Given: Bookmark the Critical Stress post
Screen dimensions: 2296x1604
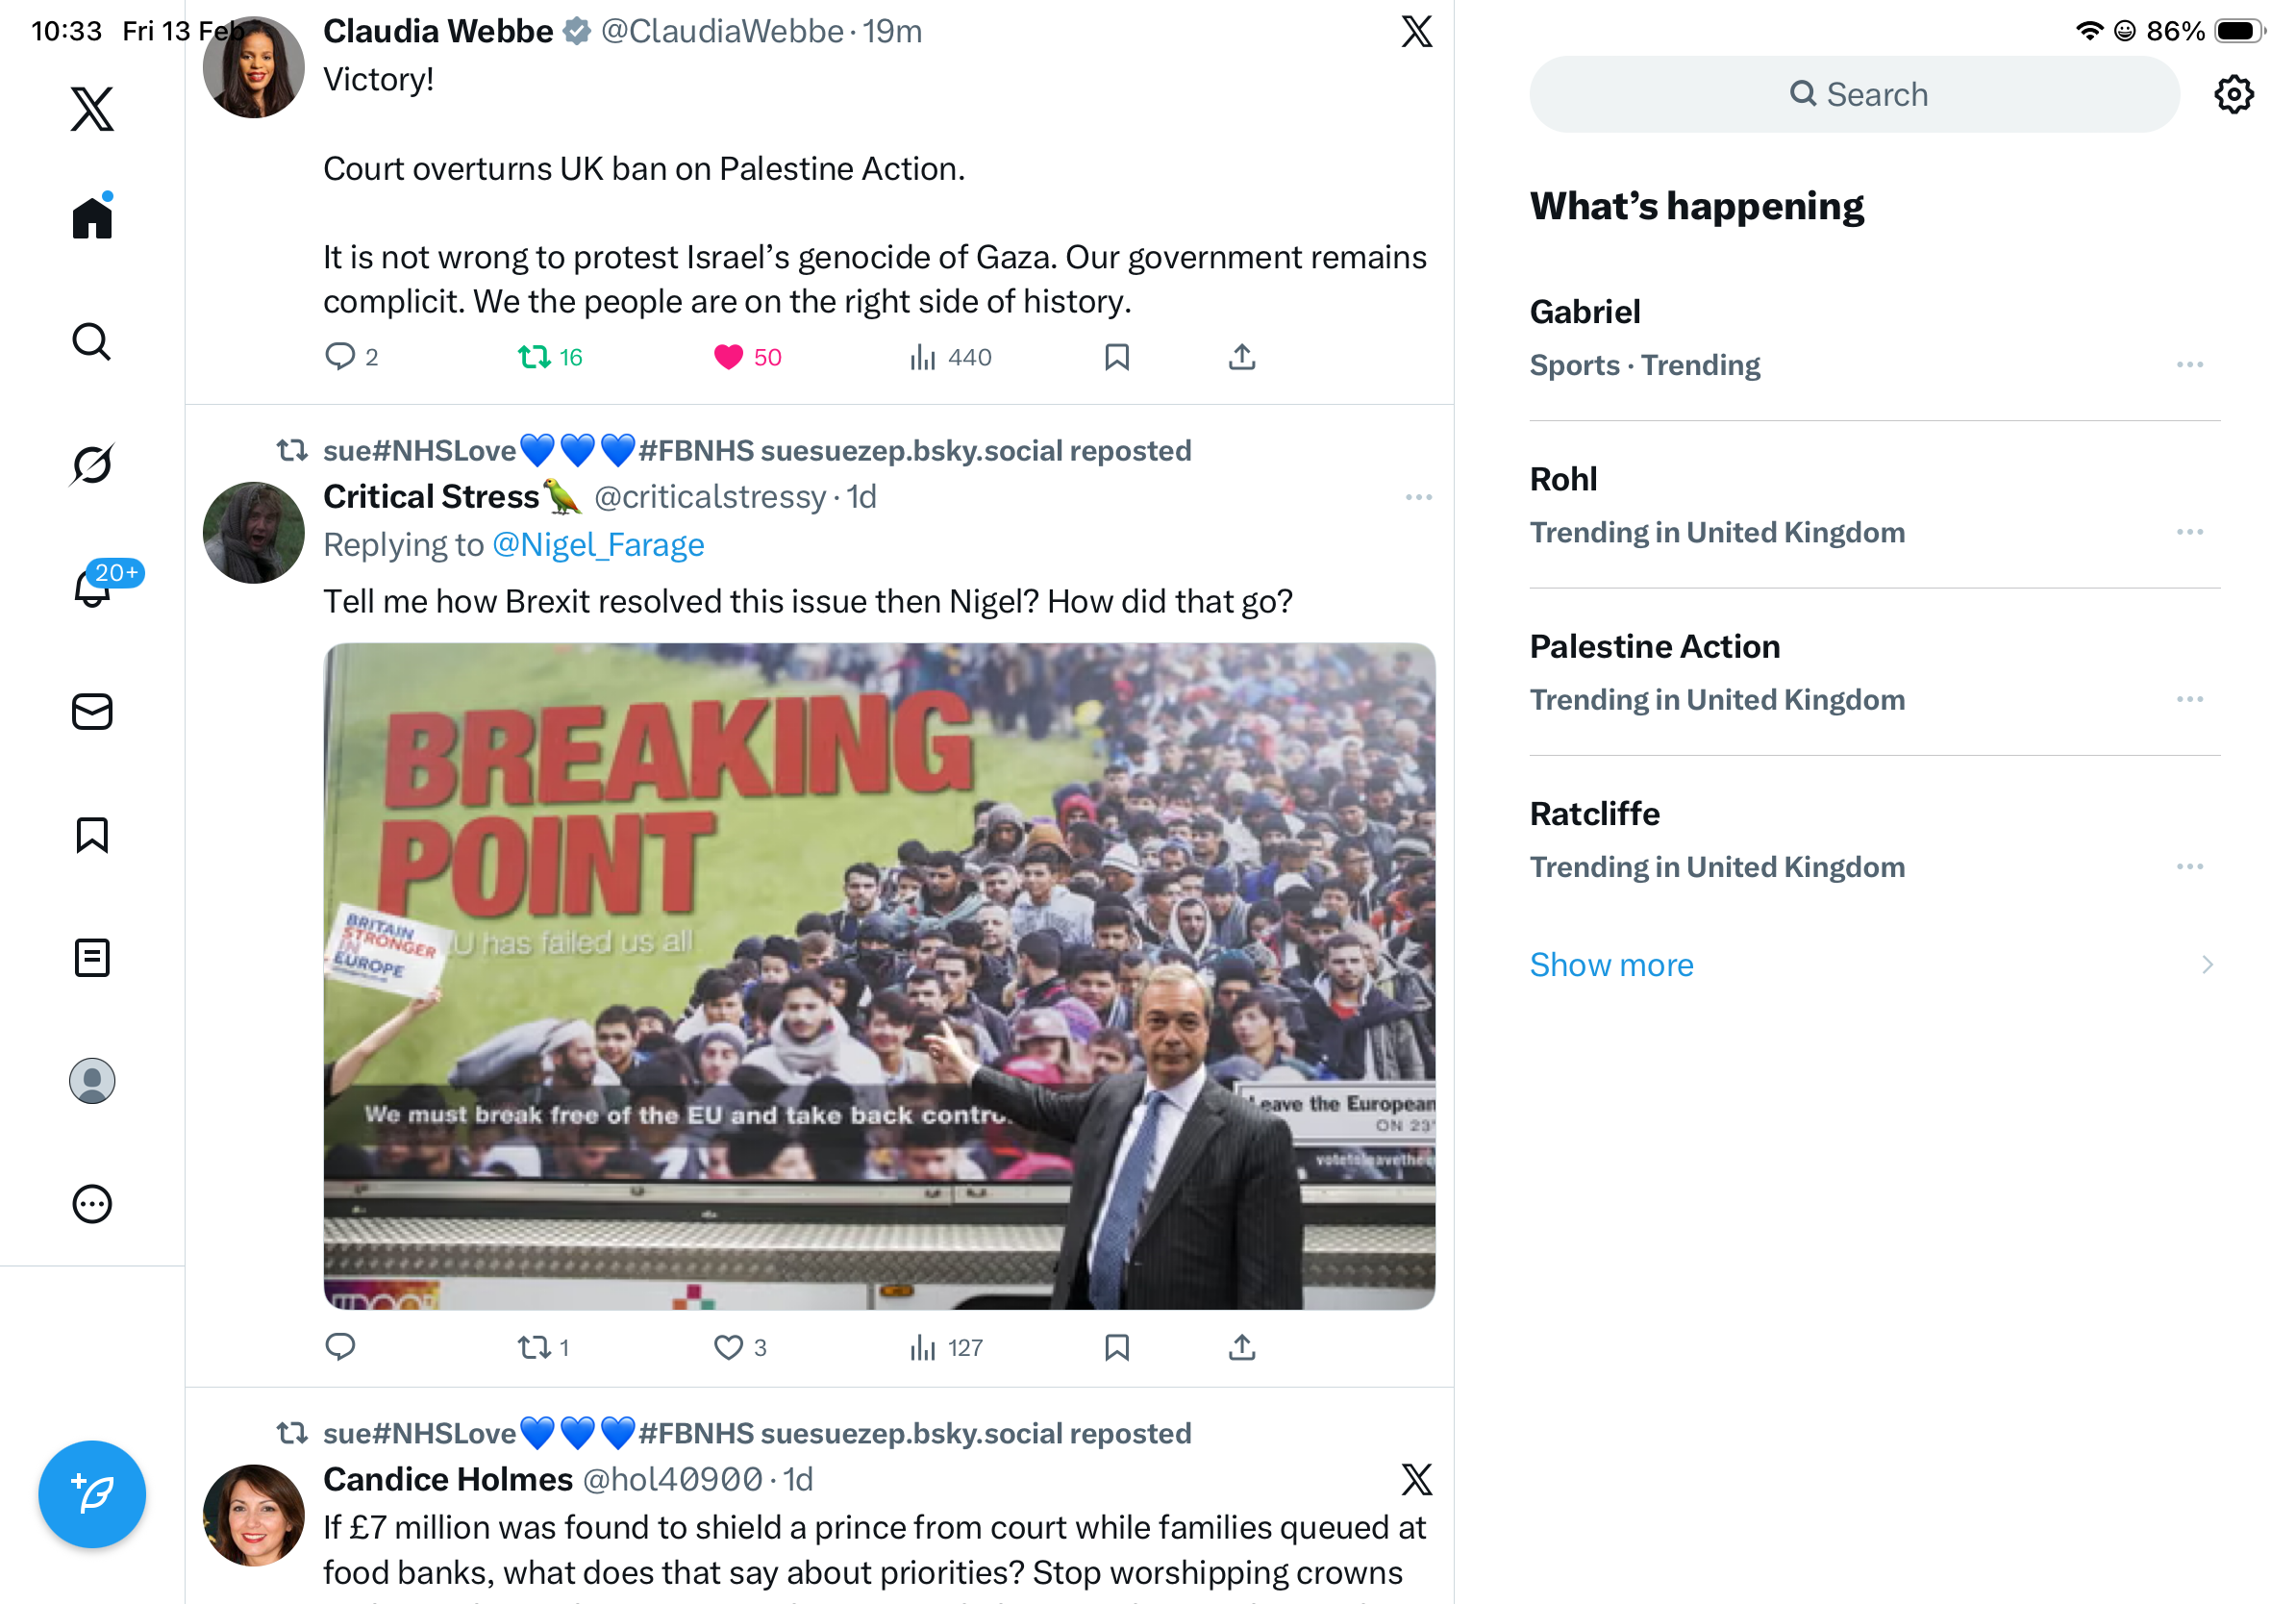Looking at the screenshot, I should click(x=1117, y=1347).
